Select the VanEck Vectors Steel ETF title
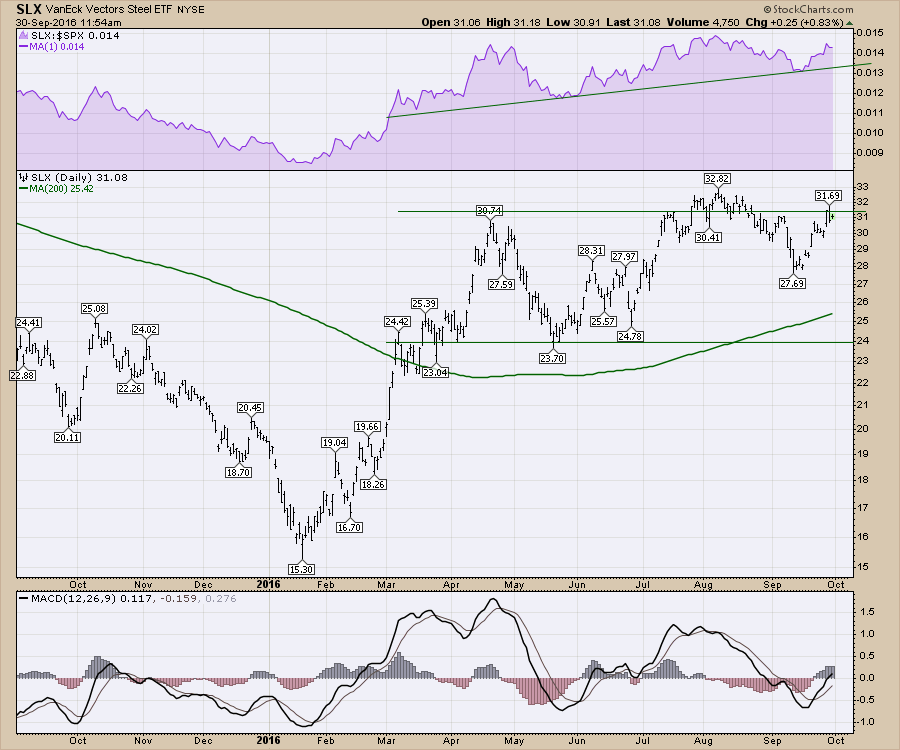 (107, 10)
